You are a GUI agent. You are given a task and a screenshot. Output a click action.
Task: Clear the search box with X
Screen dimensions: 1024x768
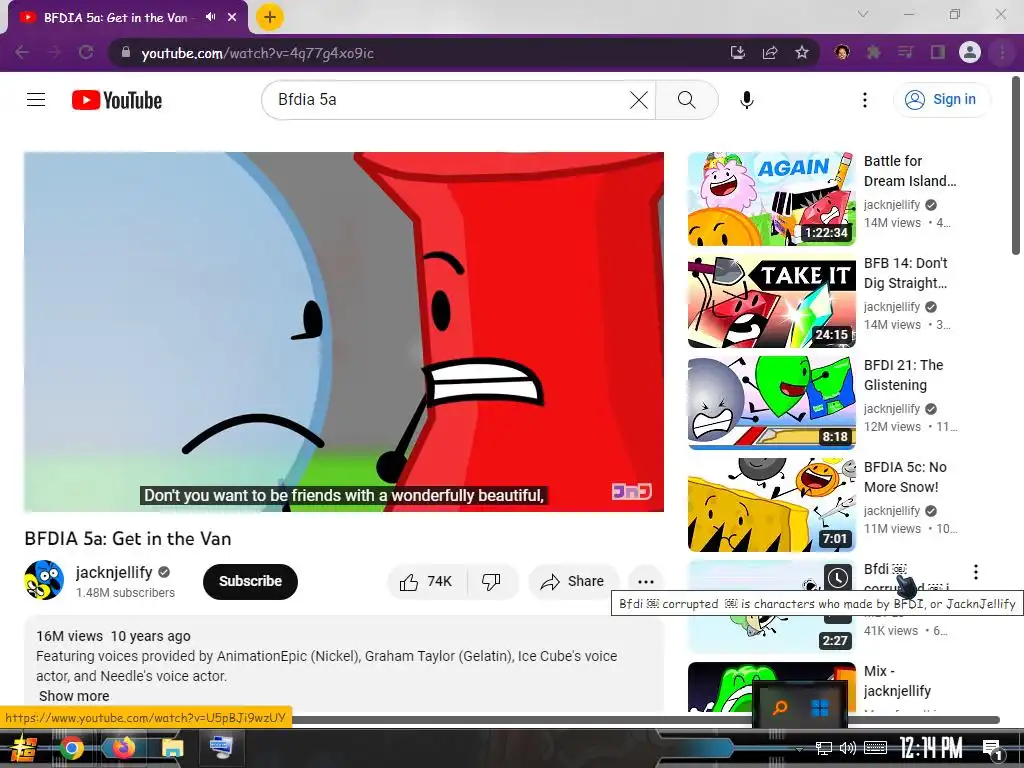pos(639,100)
